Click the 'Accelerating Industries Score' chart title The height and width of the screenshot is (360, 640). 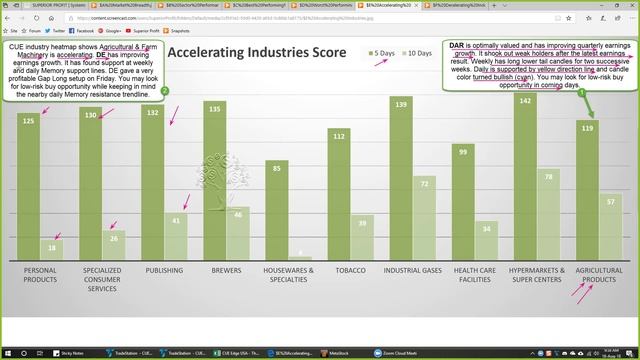[x=257, y=52]
